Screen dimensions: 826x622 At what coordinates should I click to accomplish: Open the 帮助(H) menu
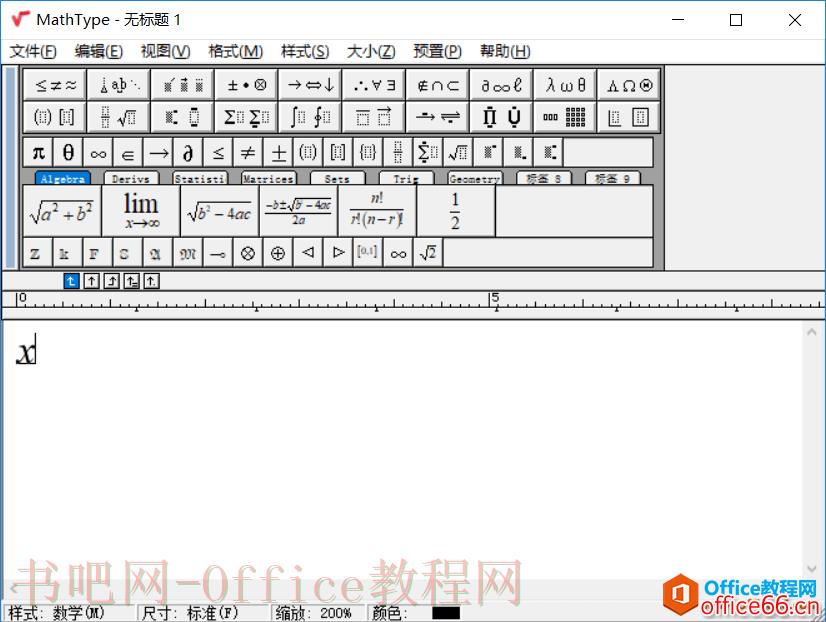click(505, 51)
